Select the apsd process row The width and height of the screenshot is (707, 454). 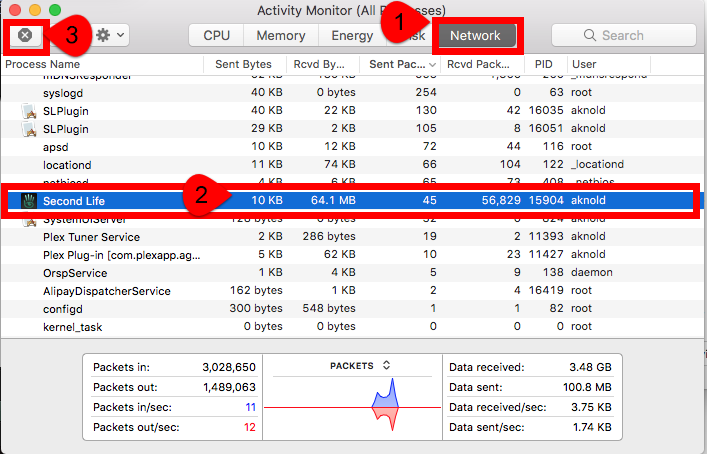pos(352,147)
